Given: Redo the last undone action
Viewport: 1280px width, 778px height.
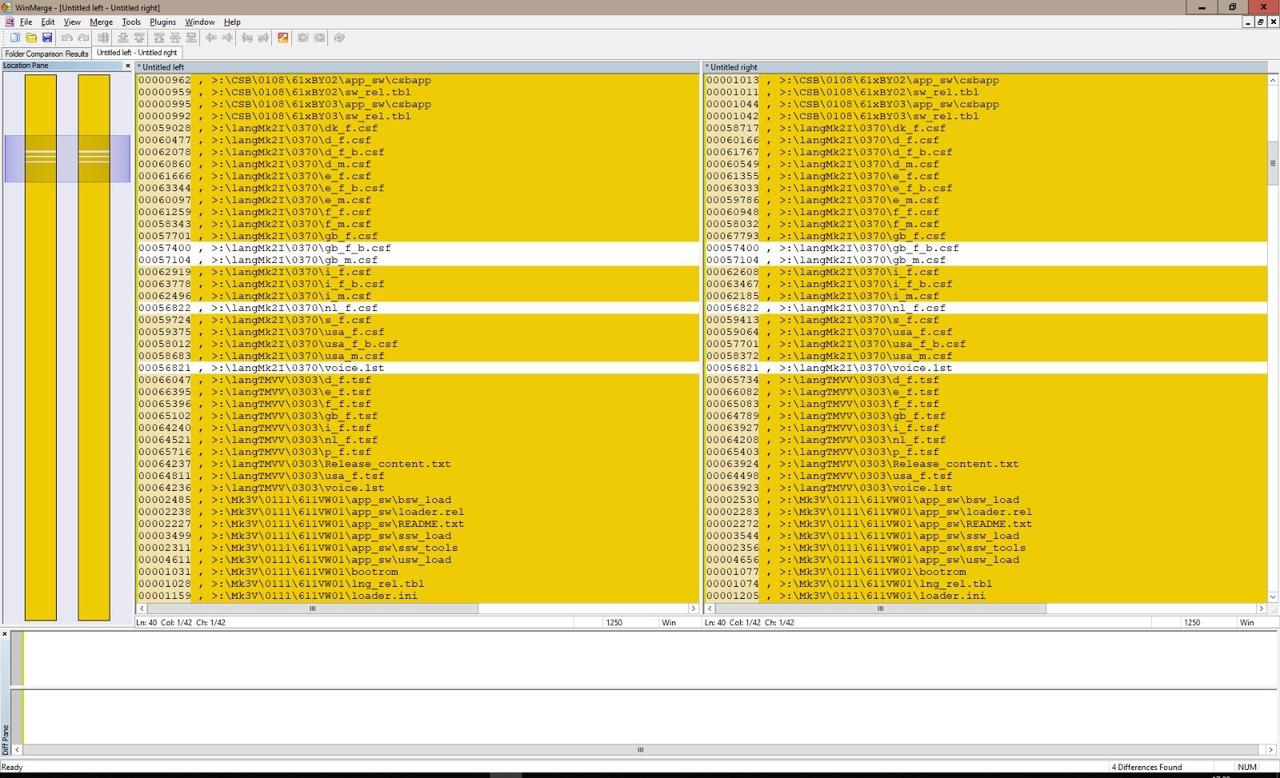Looking at the screenshot, I should click(x=83, y=38).
